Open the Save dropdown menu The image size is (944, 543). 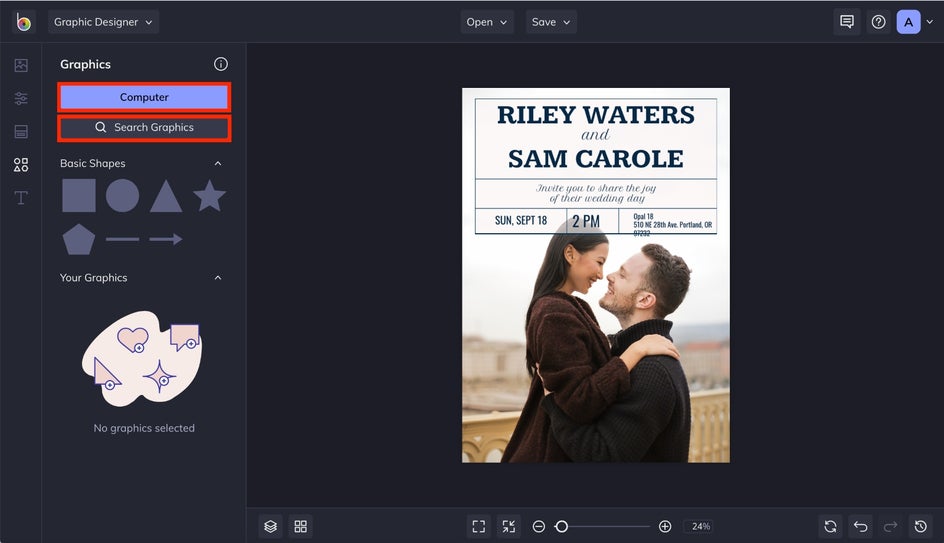click(551, 22)
